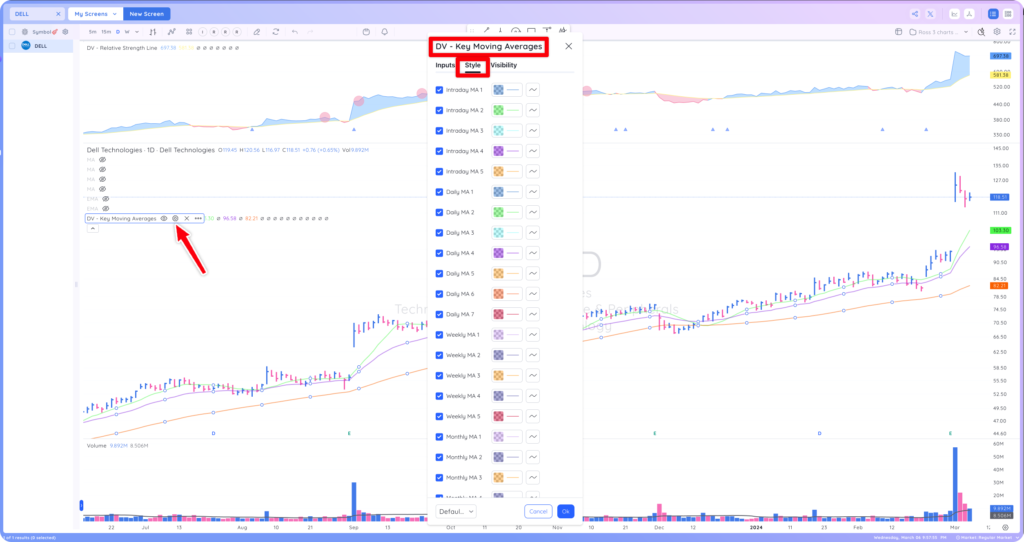
Task: Switch to the Inputs tab
Action: point(445,65)
